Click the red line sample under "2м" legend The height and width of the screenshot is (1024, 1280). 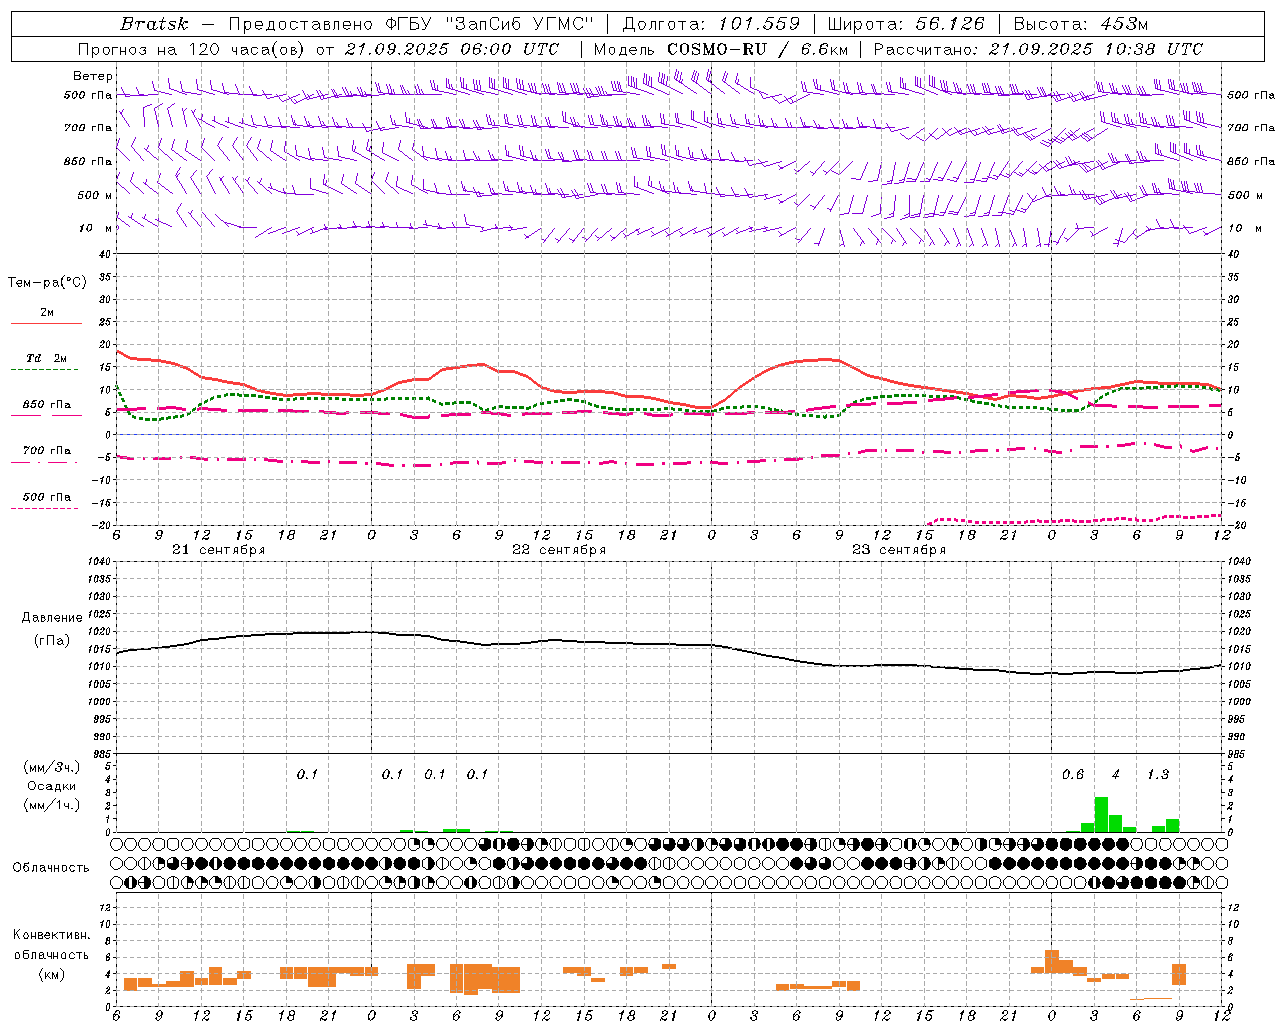pyautogui.click(x=46, y=324)
